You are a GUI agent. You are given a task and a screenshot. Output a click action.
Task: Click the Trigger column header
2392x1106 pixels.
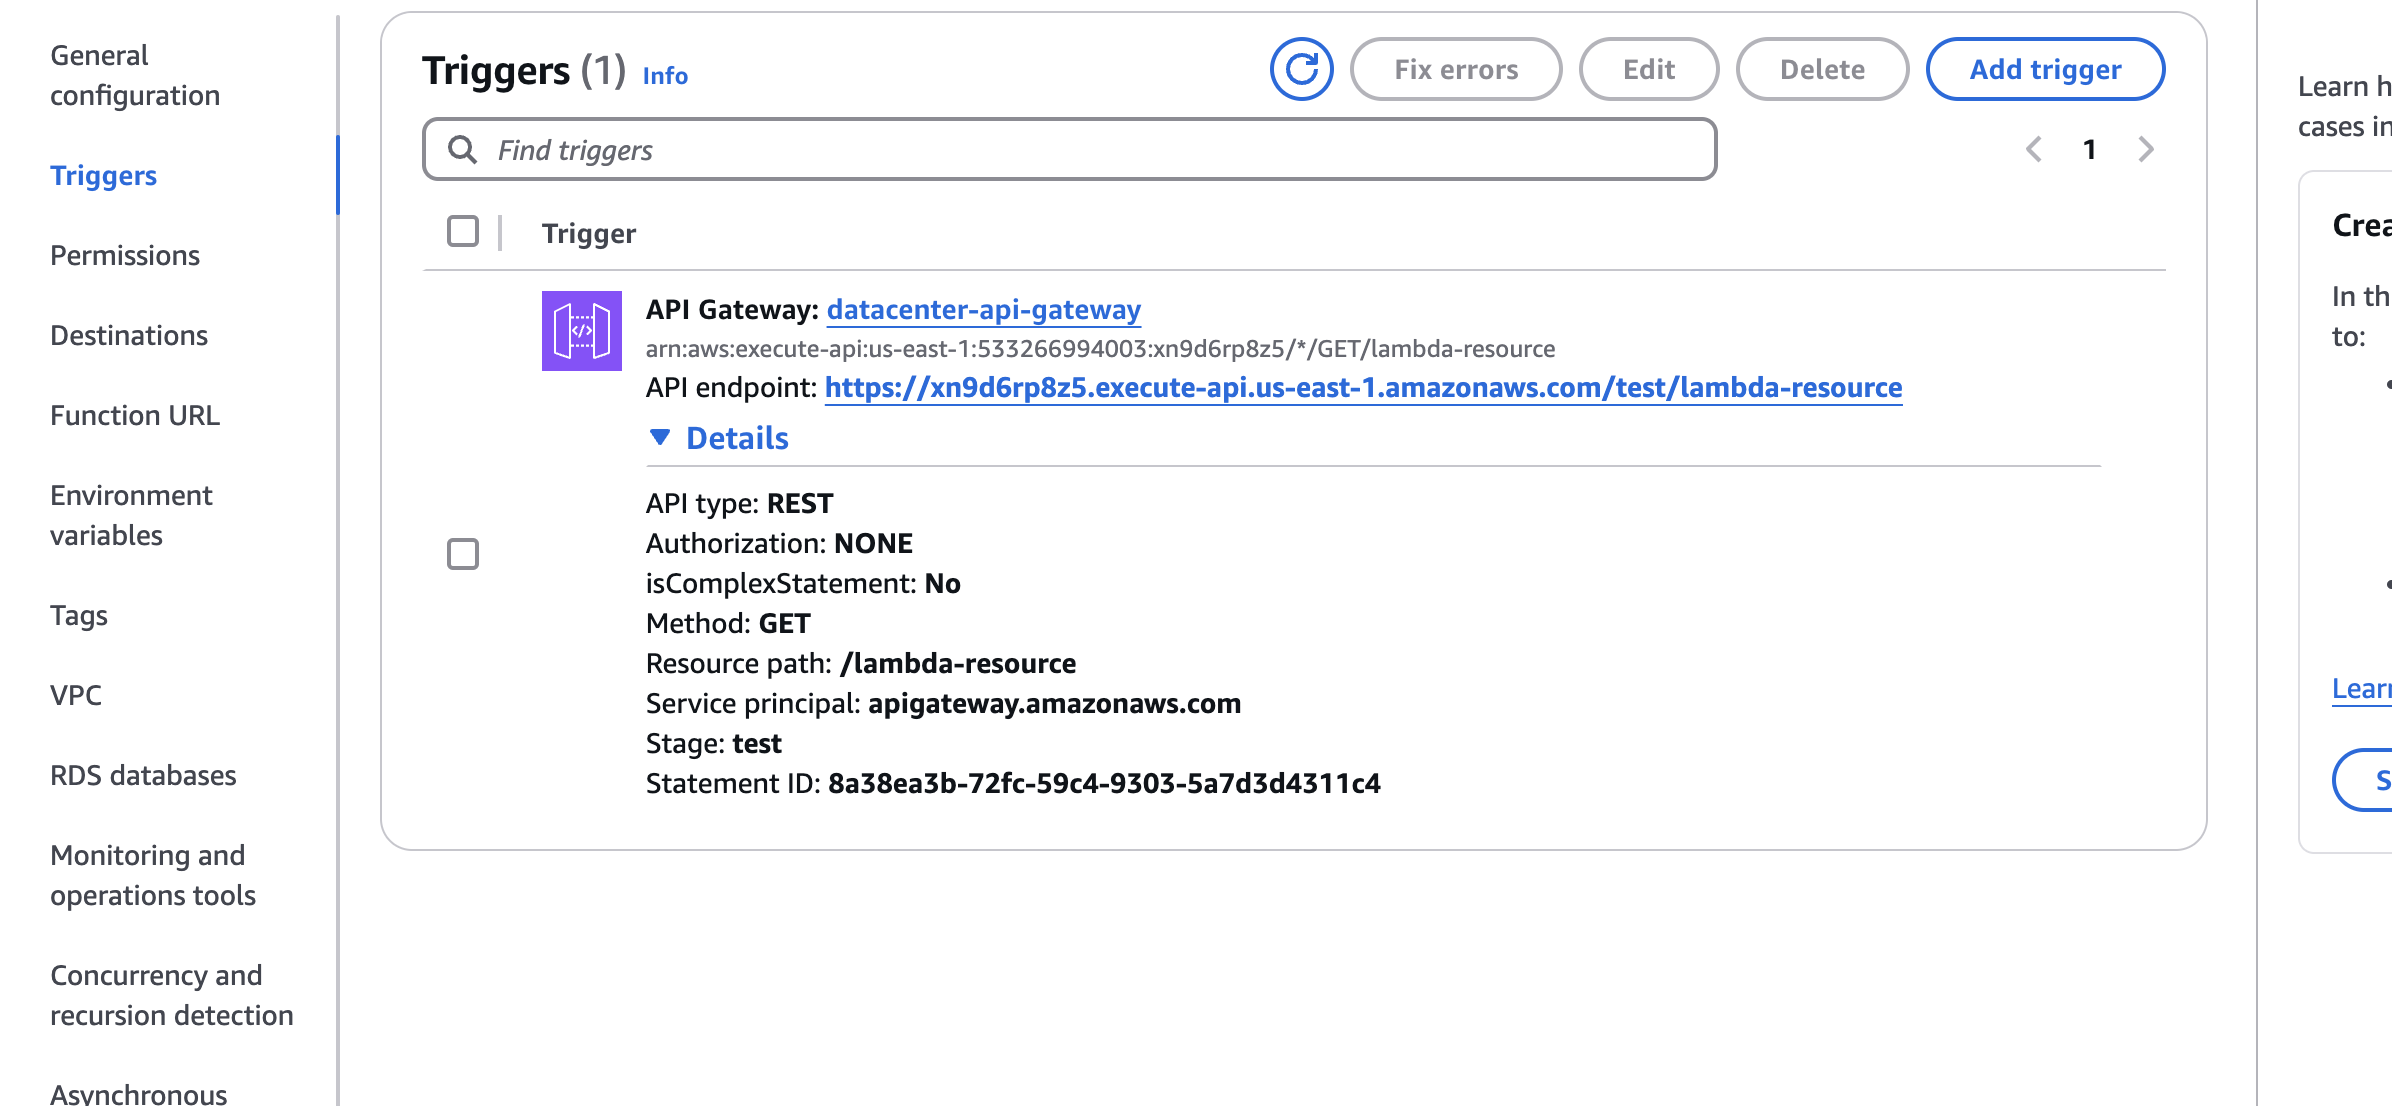tap(589, 233)
